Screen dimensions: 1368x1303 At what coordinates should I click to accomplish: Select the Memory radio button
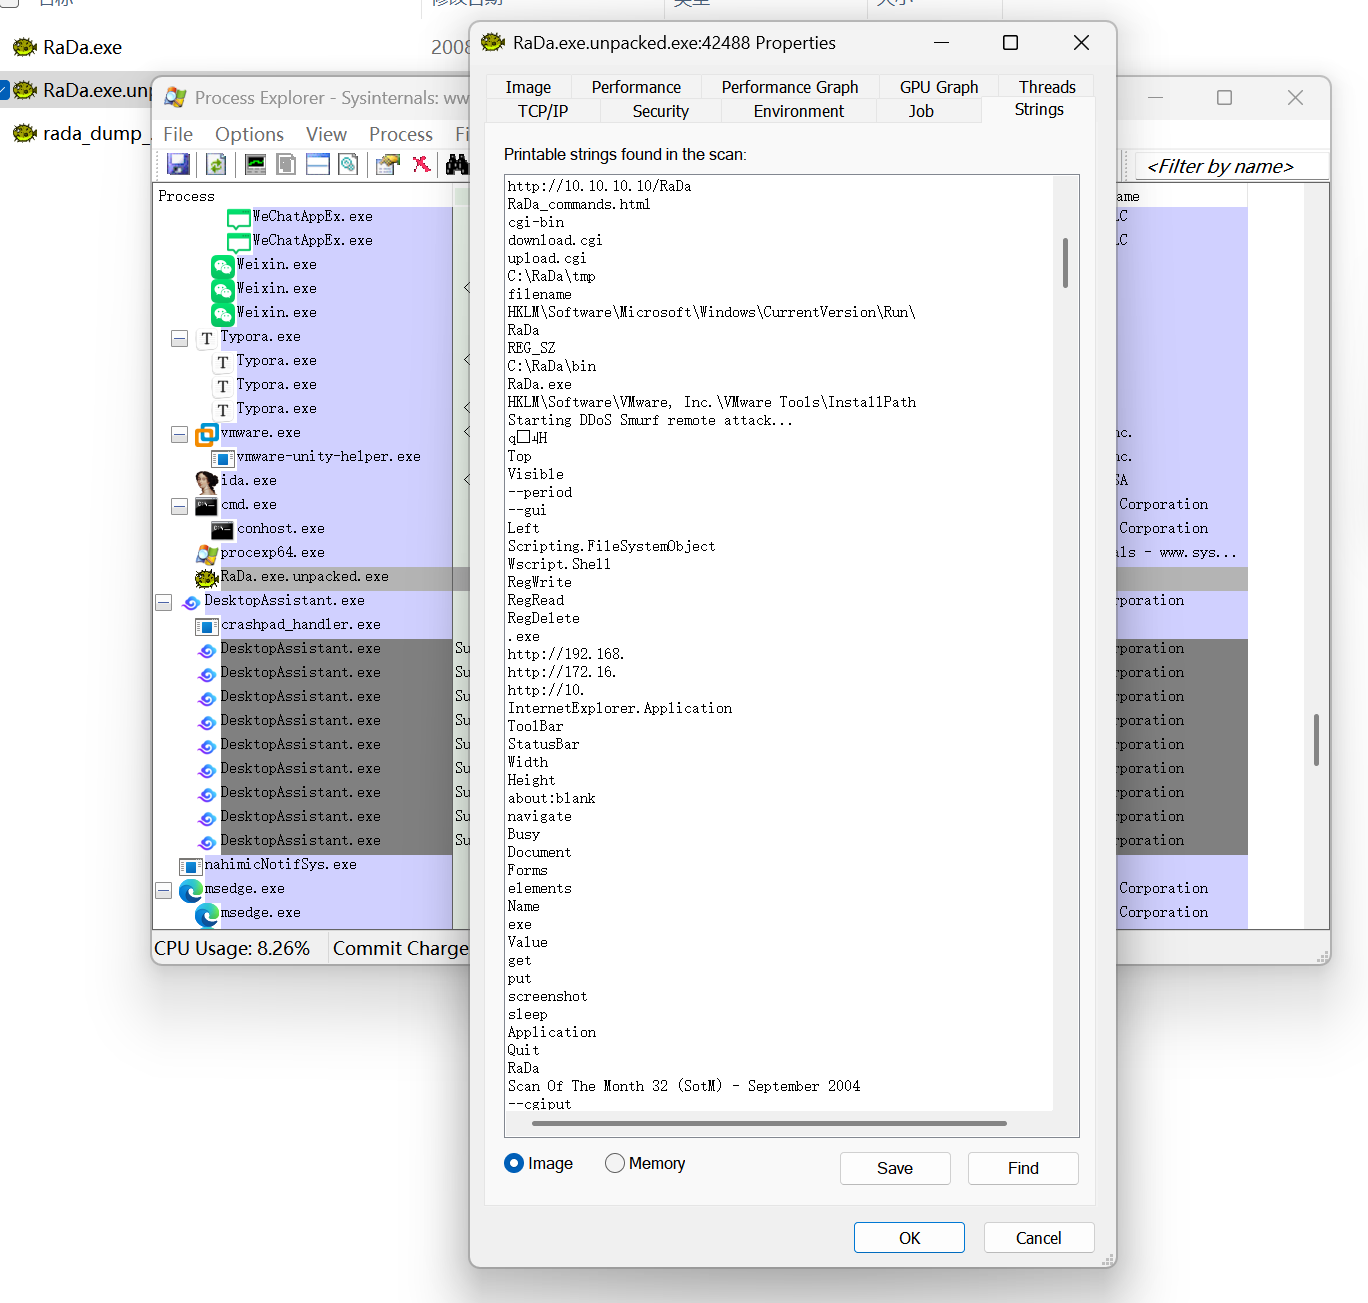(x=615, y=1163)
